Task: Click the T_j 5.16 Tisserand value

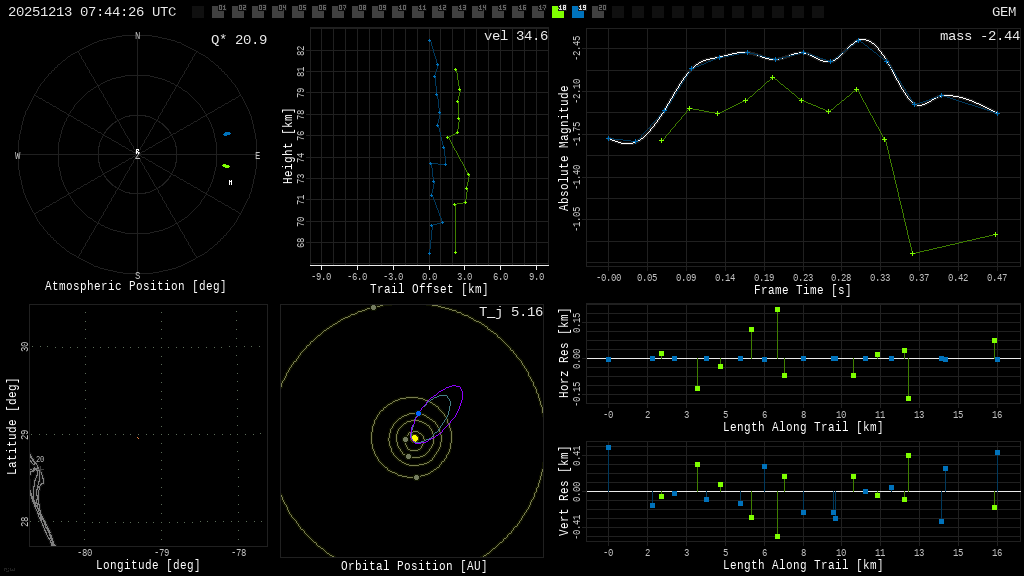Action: 510,312
